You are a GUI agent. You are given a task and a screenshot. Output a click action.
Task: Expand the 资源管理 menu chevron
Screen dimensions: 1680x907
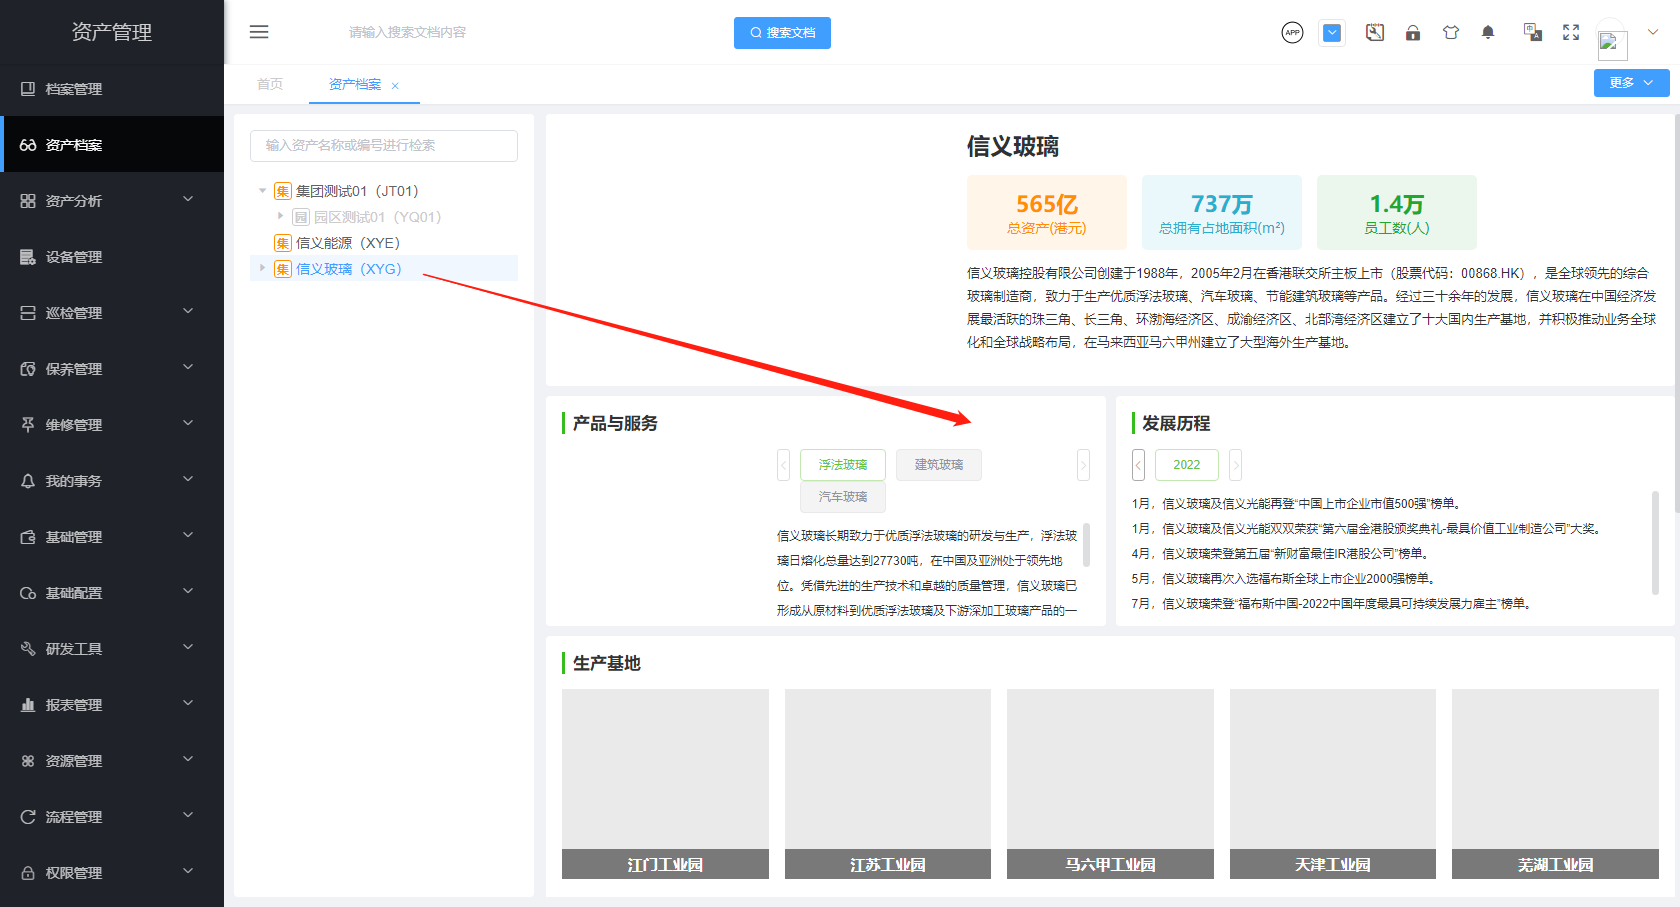tap(188, 760)
